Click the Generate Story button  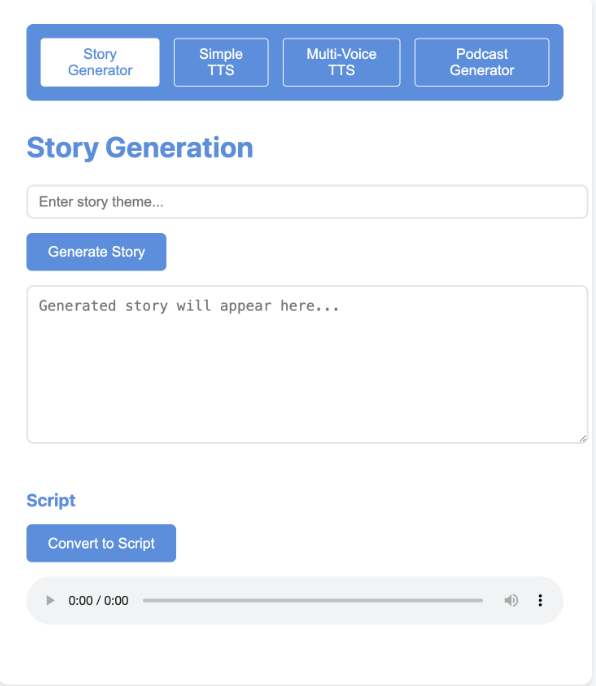96,252
